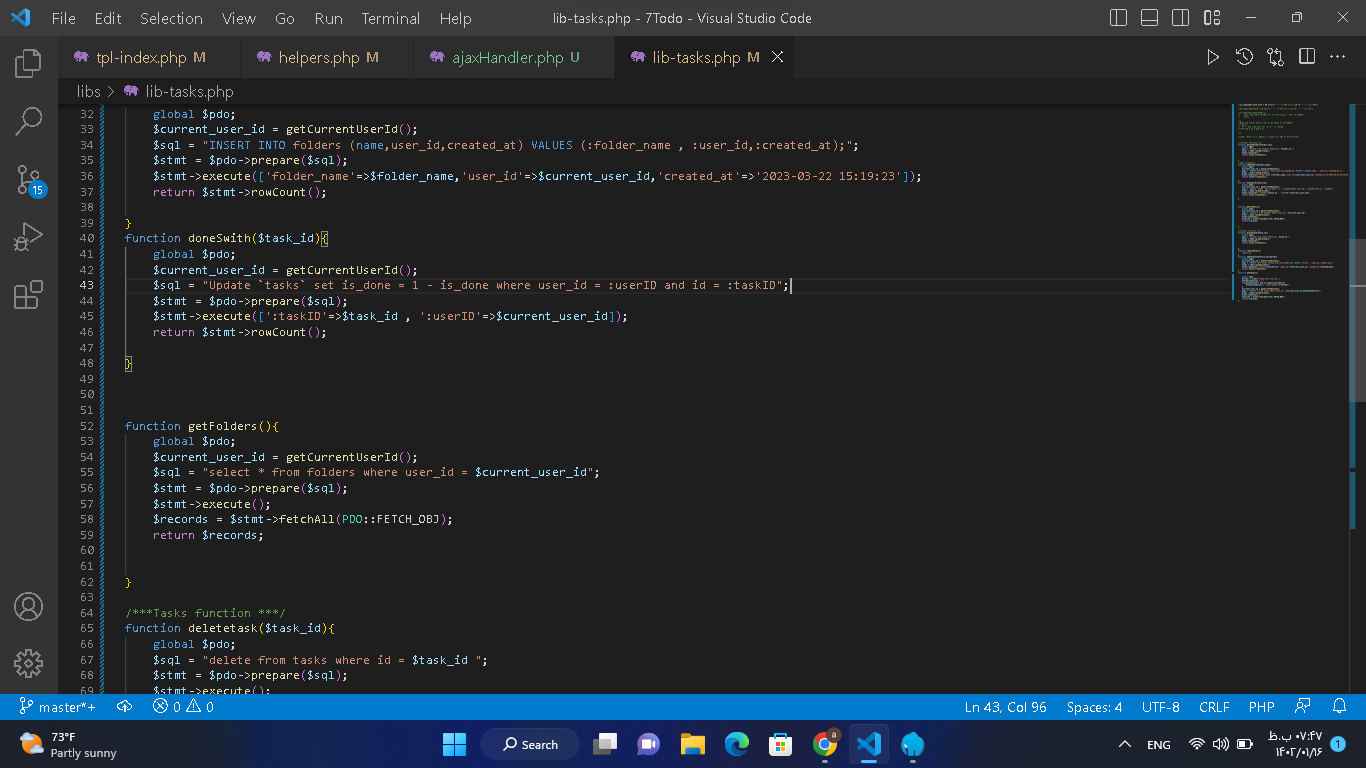This screenshot has width=1366, height=768.
Task: Open changes compare icon in editor toolbar
Action: [x=1275, y=58]
